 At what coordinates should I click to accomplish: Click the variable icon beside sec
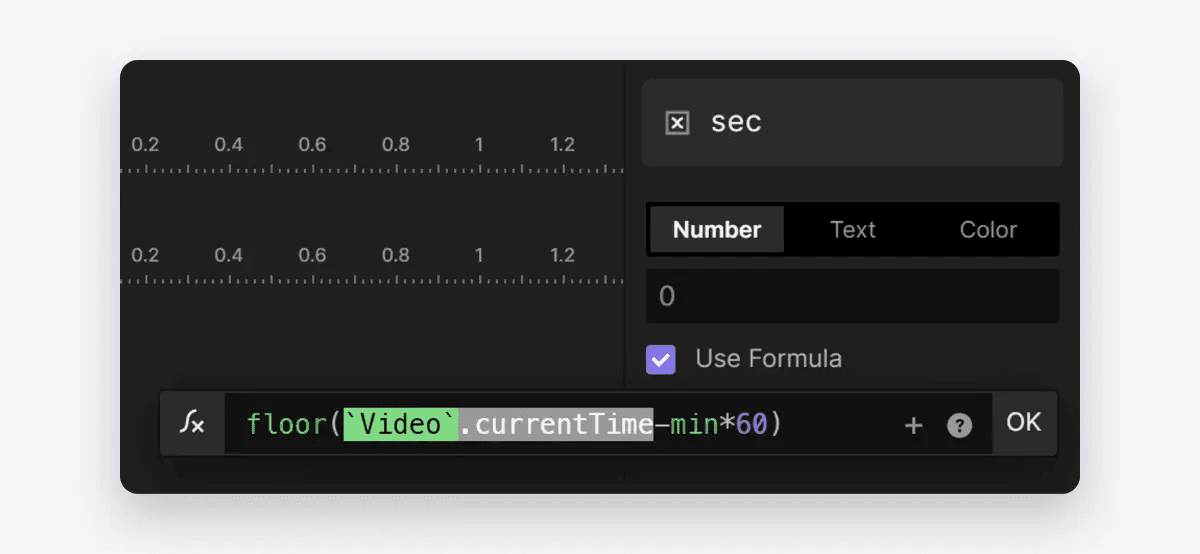pyautogui.click(x=677, y=123)
